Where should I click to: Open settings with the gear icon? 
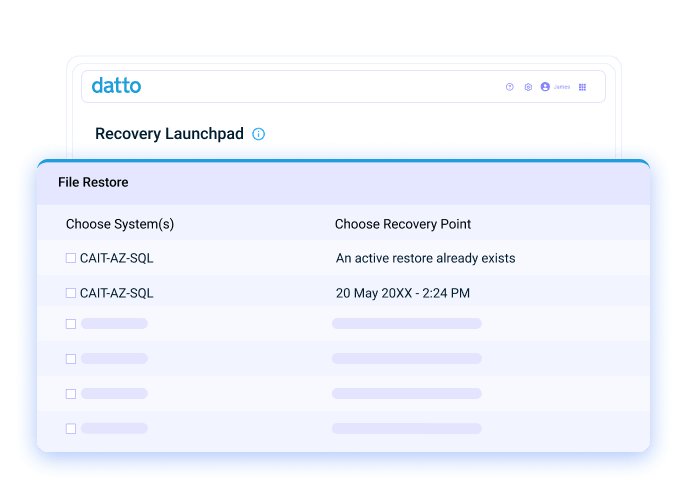528,87
